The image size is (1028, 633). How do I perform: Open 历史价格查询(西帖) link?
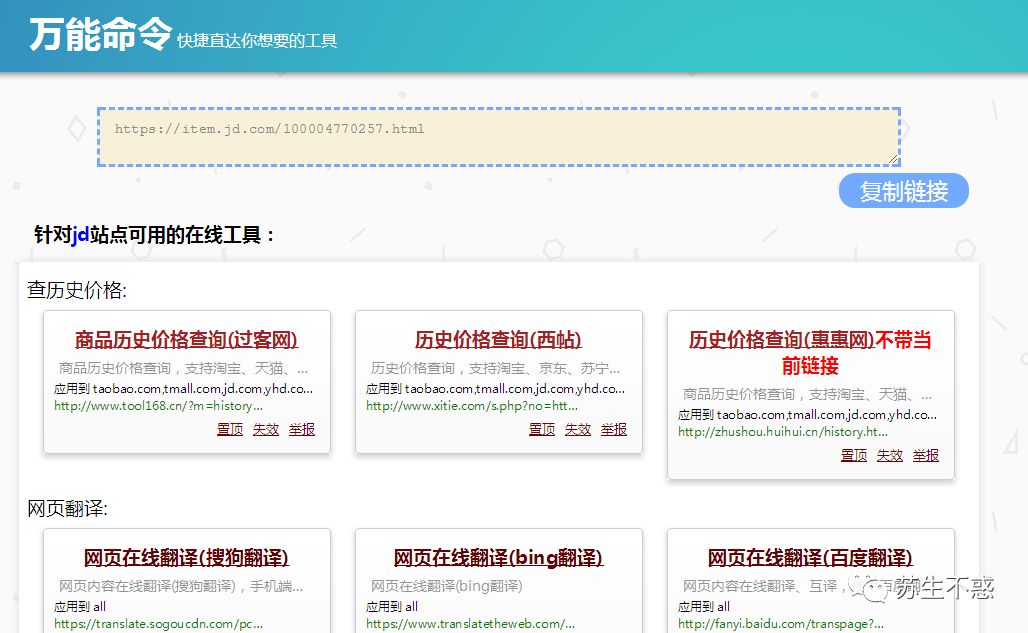click(498, 339)
